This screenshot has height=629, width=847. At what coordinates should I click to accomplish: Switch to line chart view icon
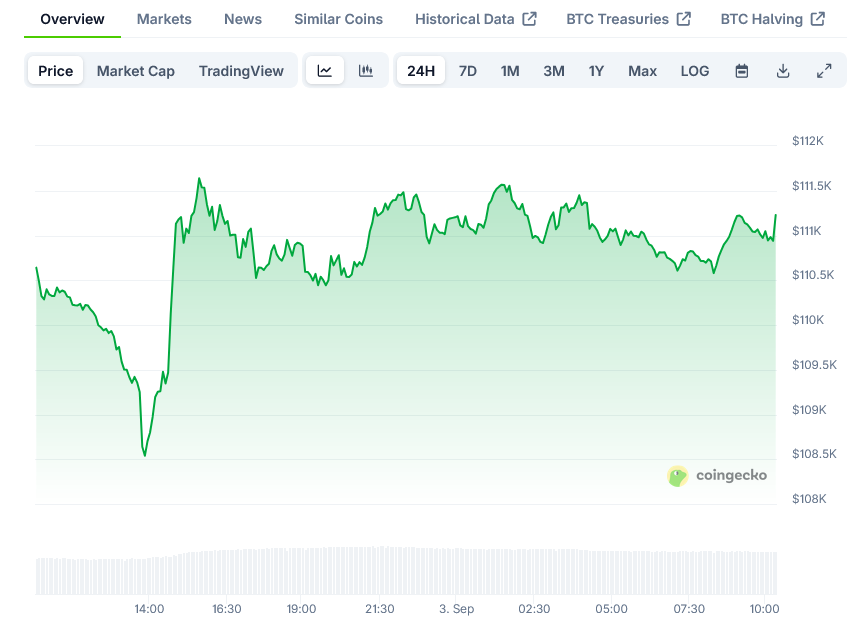click(325, 71)
